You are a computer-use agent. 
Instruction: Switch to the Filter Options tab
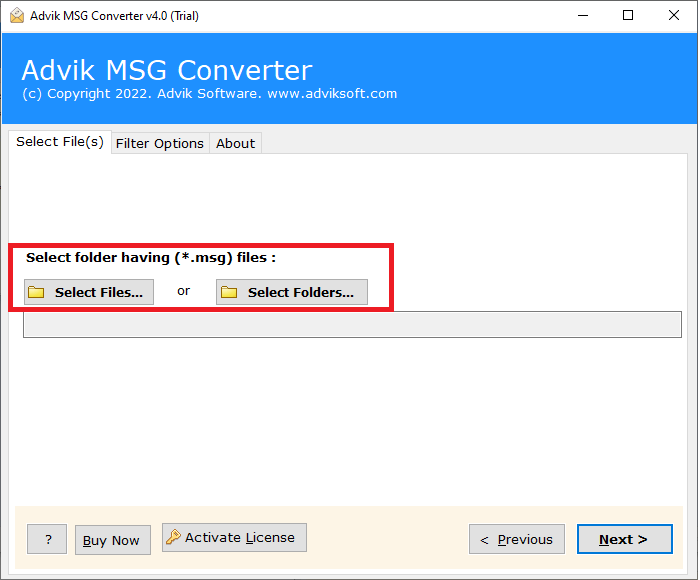tap(160, 143)
